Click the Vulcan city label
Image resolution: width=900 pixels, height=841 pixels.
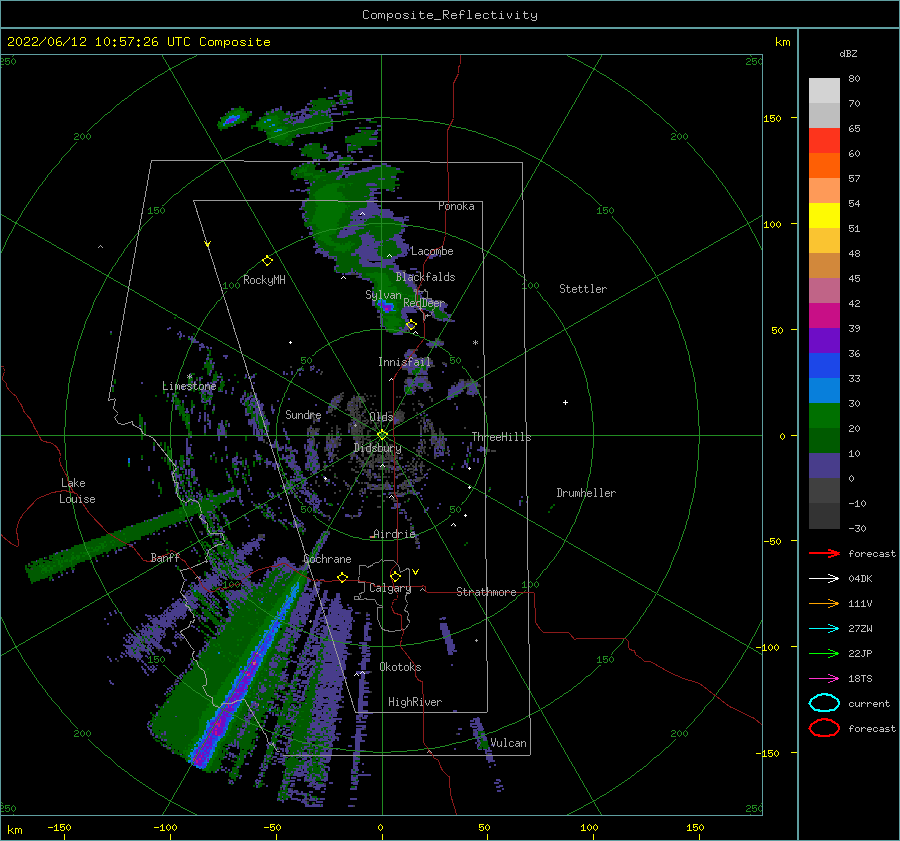[x=508, y=743]
